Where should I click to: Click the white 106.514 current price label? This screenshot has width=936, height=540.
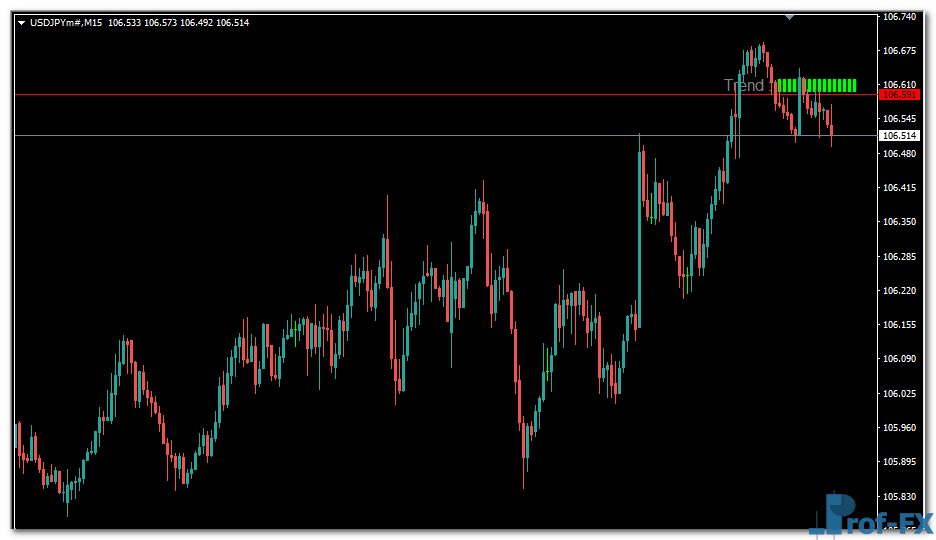pos(899,136)
